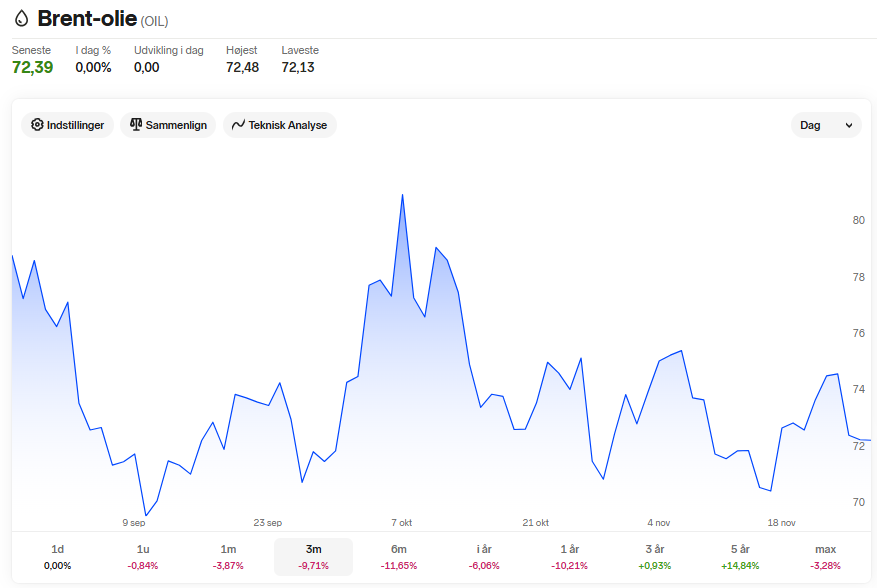Screen dimensions: 877x588
Task: Select the 3 år time range tab
Action: [x=654, y=557]
